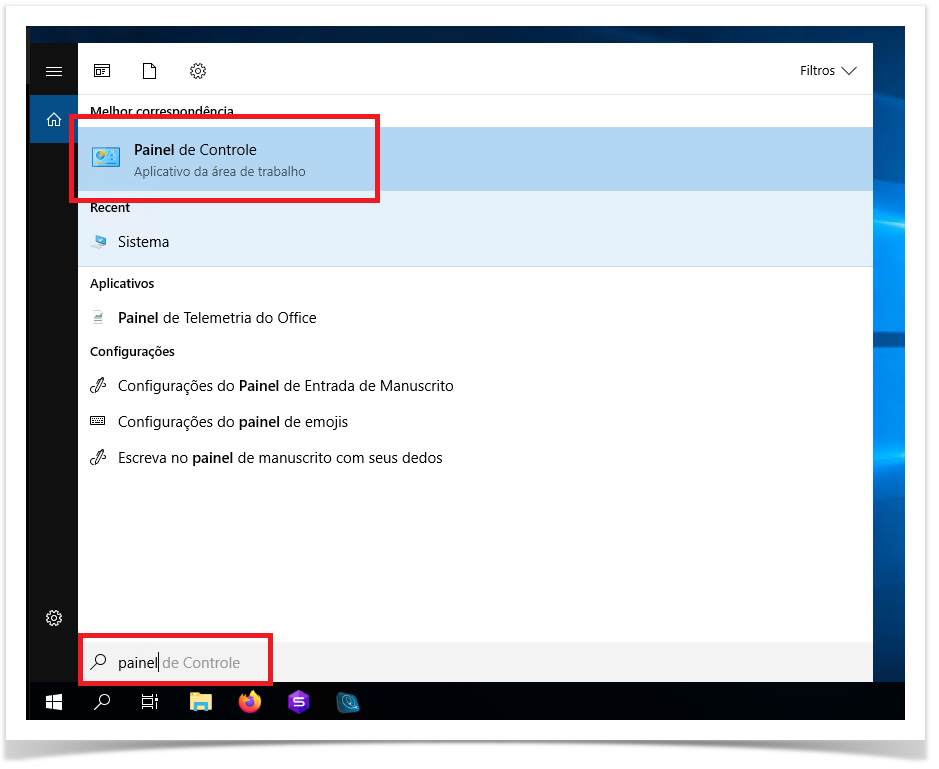Open the hamburger menu in search panel
Viewport: 939px width, 769px height.
[54, 71]
